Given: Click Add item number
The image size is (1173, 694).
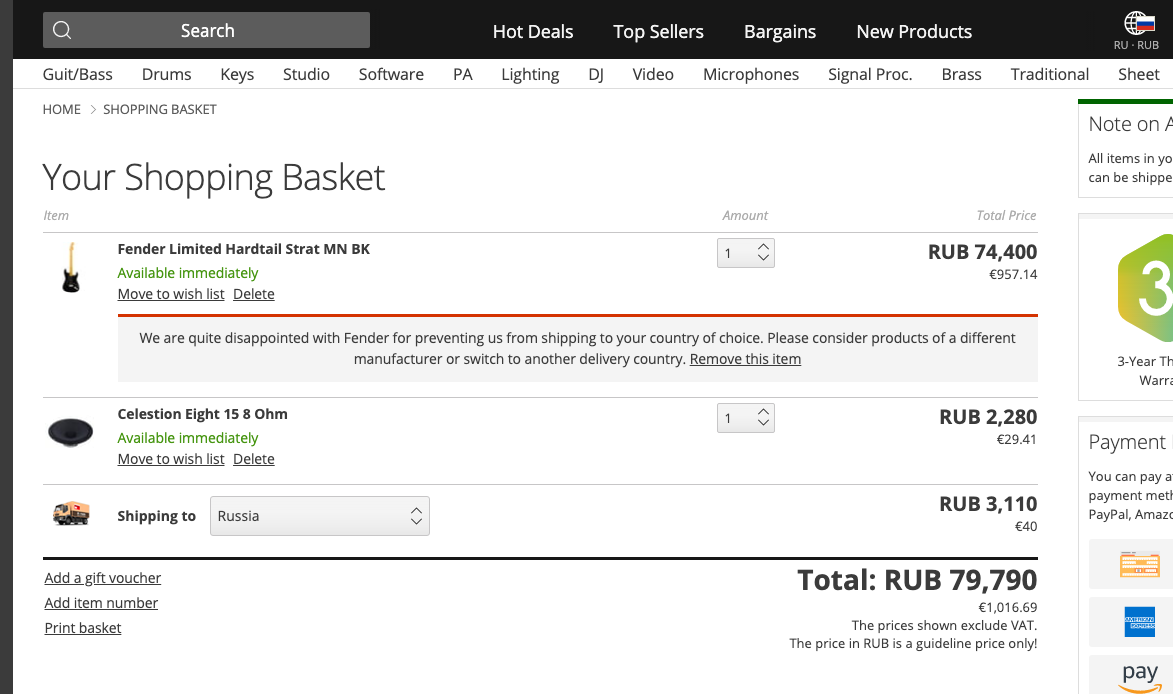Looking at the screenshot, I should [x=101, y=603].
